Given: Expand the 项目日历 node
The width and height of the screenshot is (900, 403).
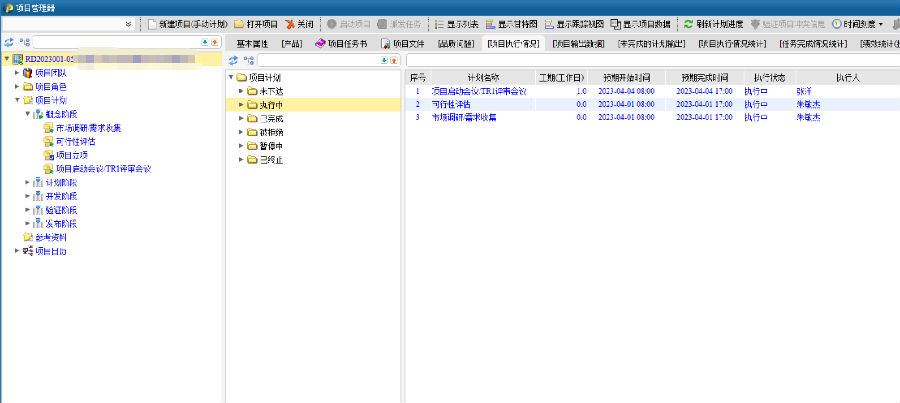Looking at the screenshot, I should click(17, 251).
